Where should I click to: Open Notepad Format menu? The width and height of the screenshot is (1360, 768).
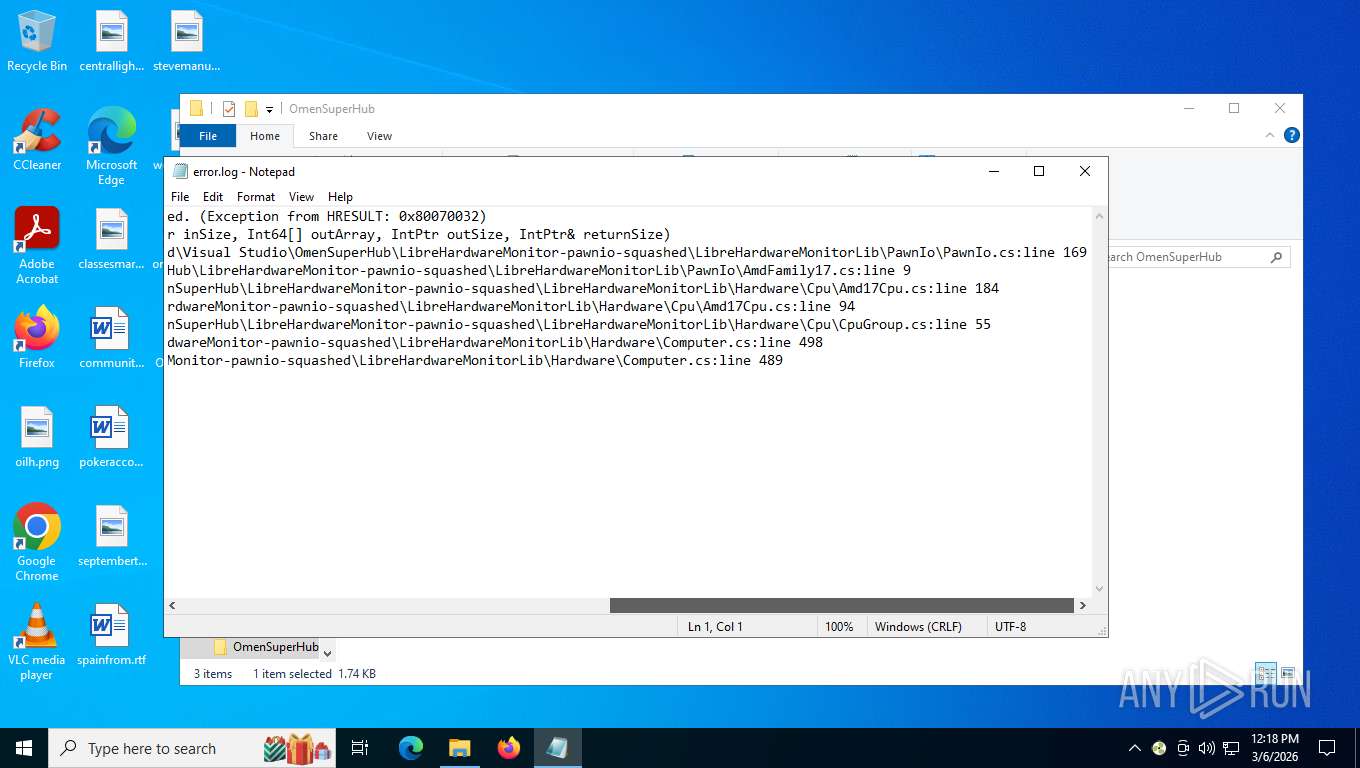256,197
